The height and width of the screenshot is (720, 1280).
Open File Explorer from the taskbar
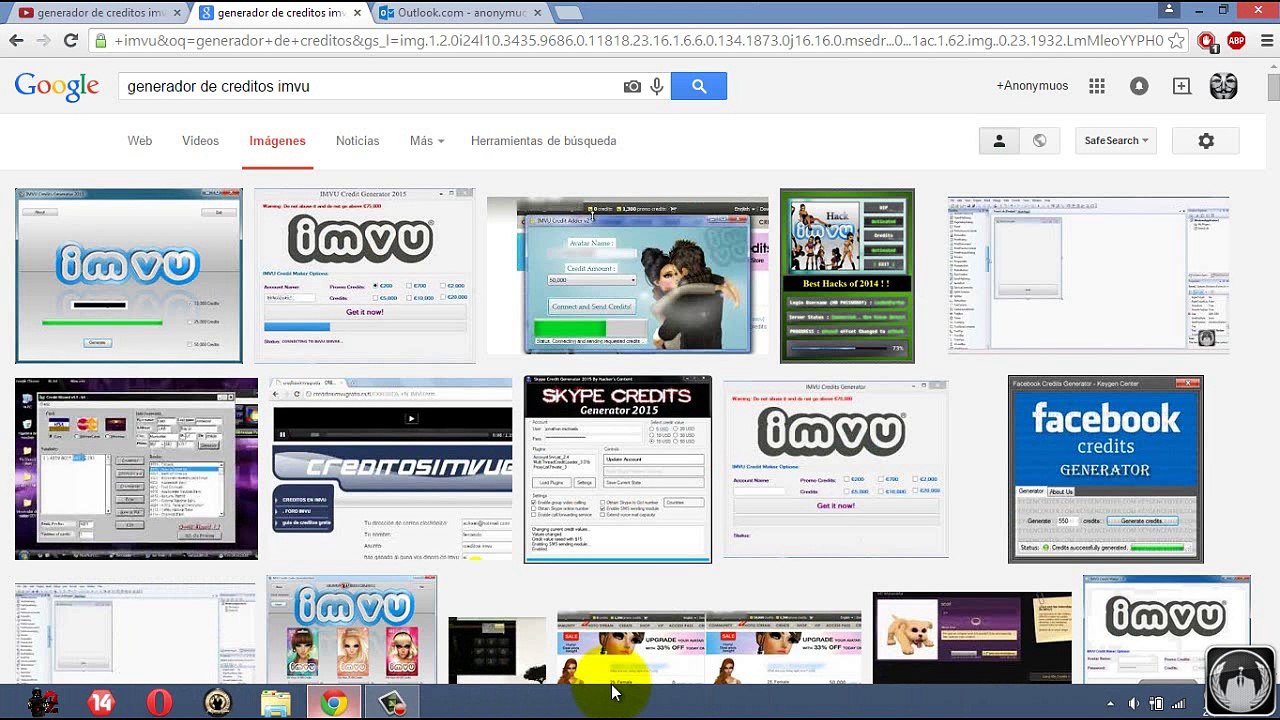pyautogui.click(x=276, y=703)
